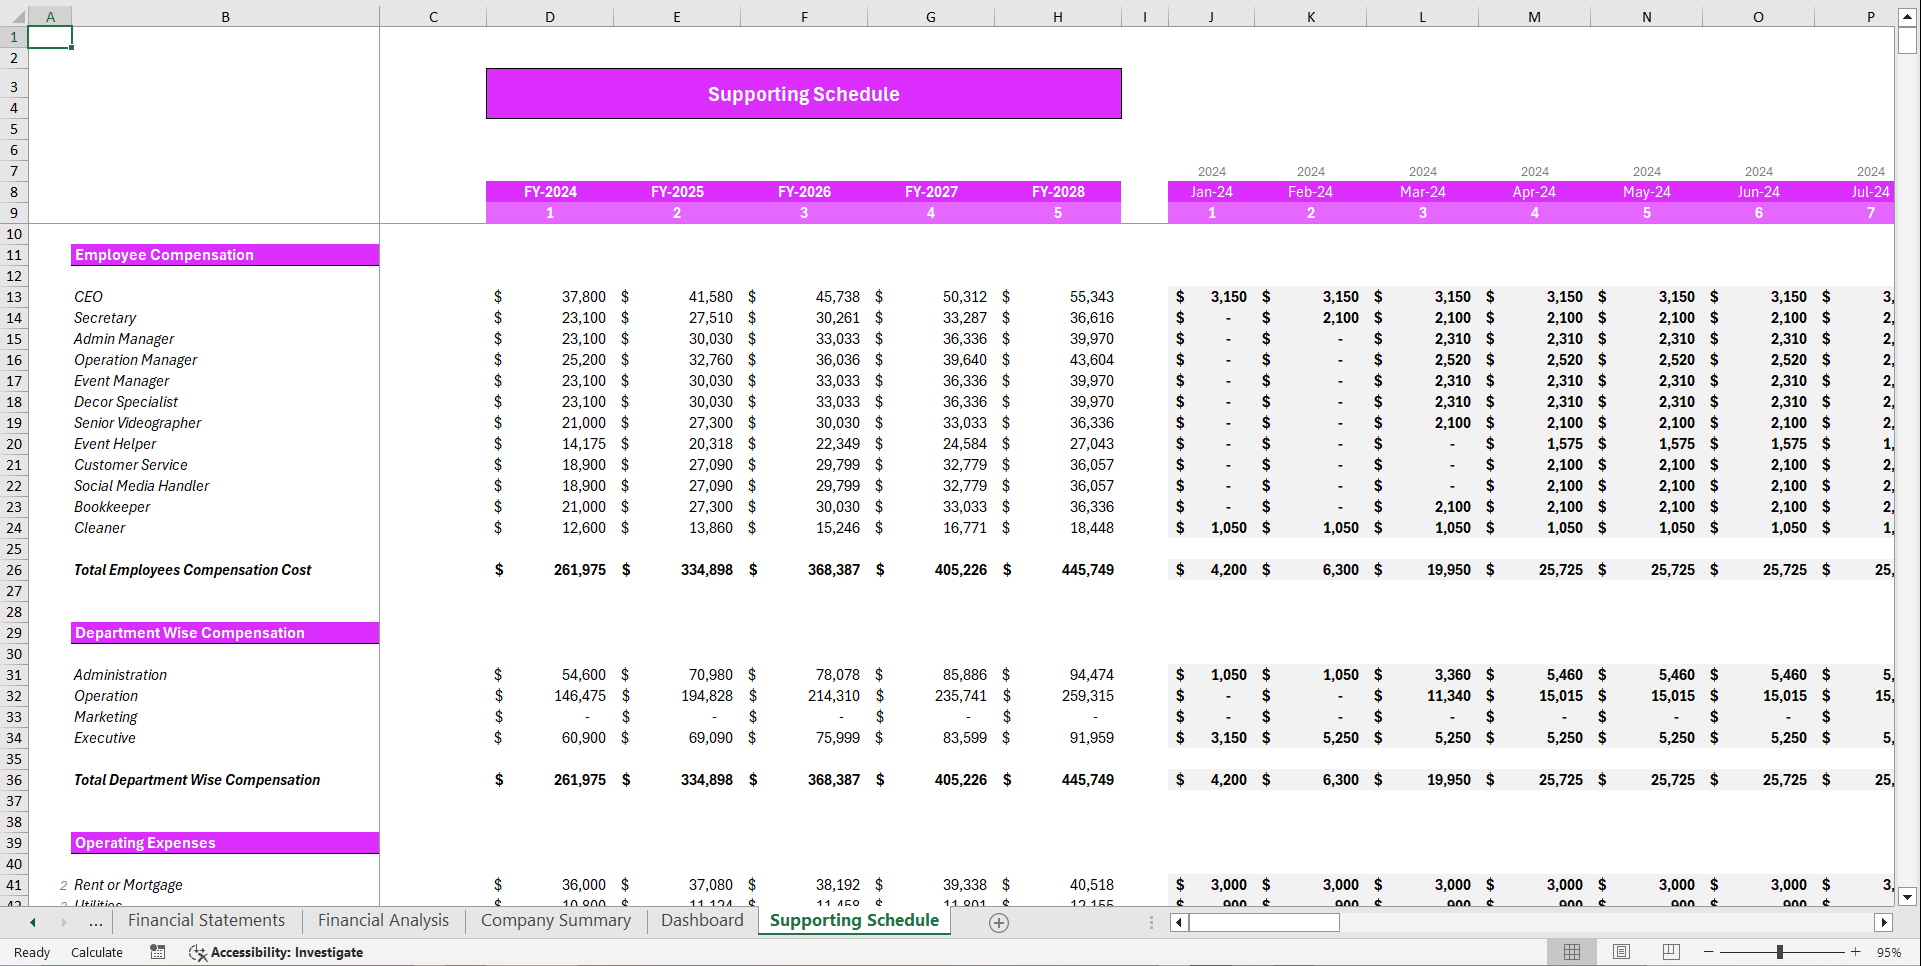Open hidden sheets list via ellipsis button
The width and height of the screenshot is (1921, 966).
click(x=95, y=921)
